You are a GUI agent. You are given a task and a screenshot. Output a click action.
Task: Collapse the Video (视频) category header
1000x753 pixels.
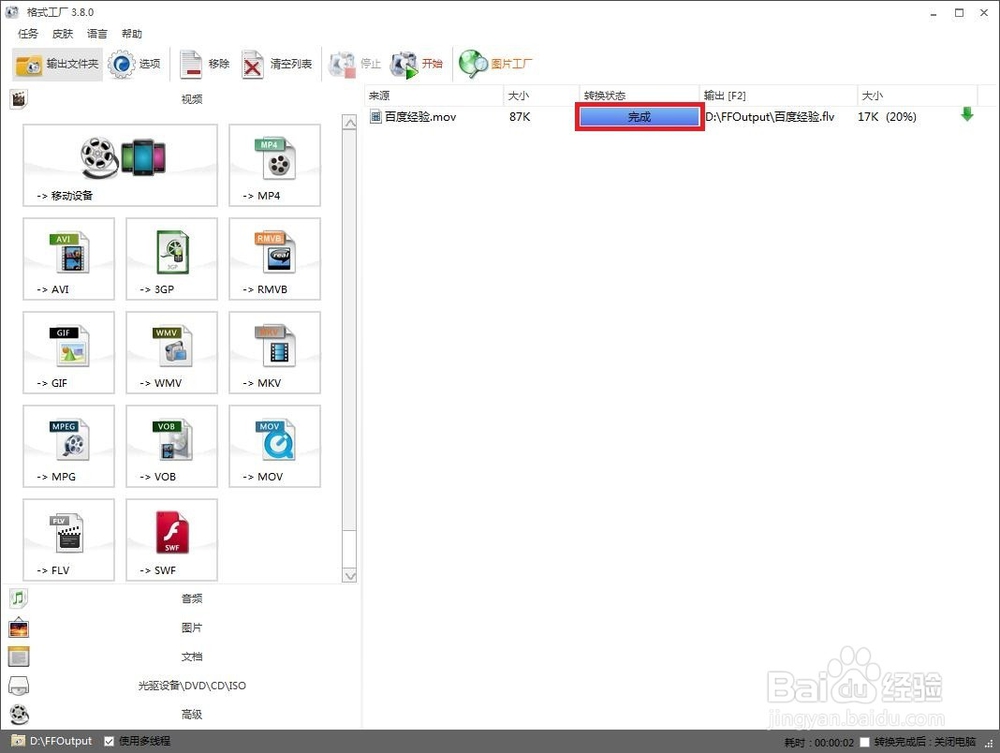[182, 99]
